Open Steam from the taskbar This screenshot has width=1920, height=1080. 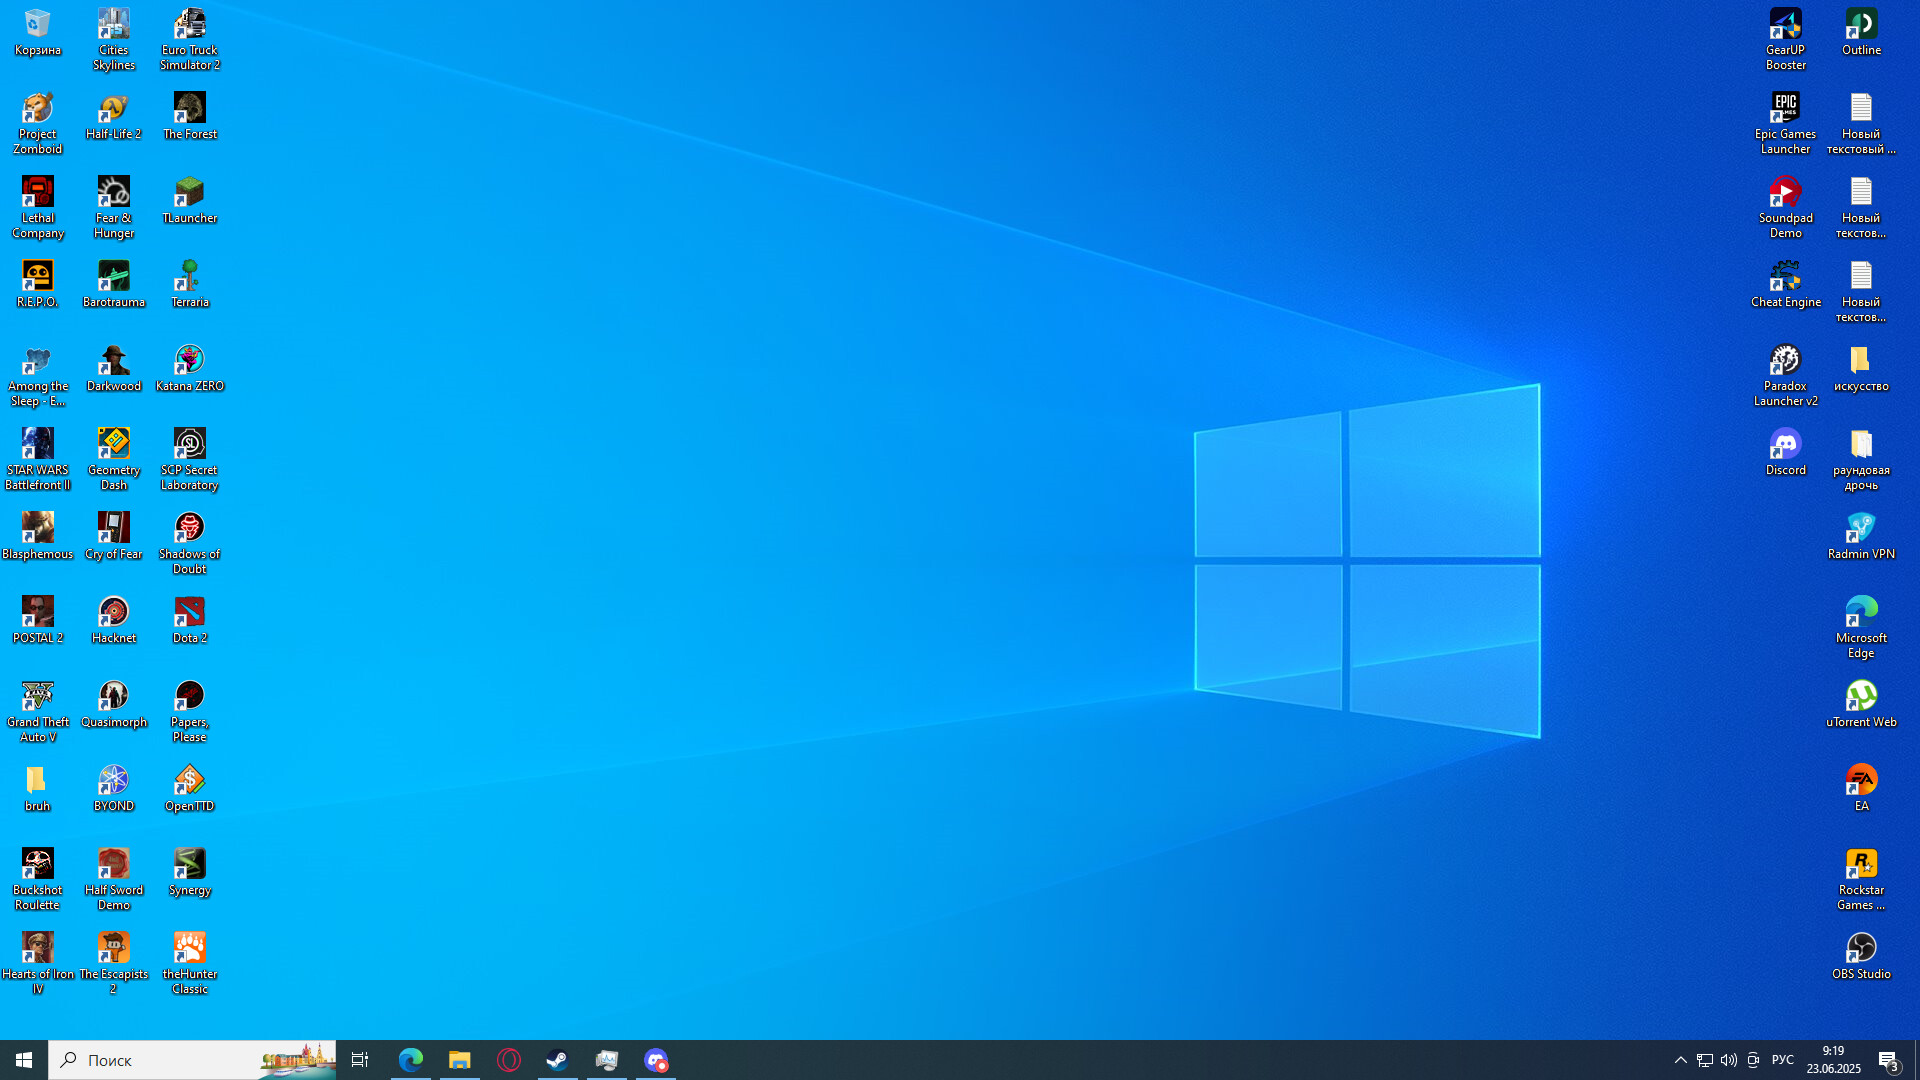[x=558, y=1060]
